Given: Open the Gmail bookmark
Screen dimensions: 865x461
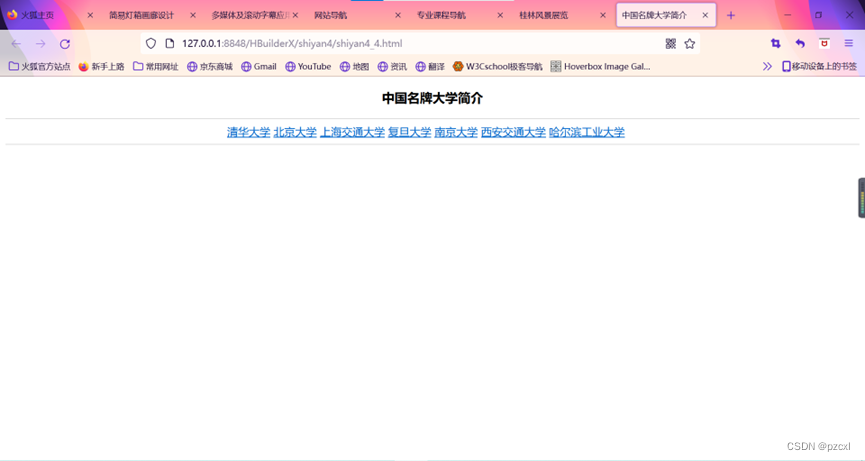Looking at the screenshot, I should click(x=259, y=66).
